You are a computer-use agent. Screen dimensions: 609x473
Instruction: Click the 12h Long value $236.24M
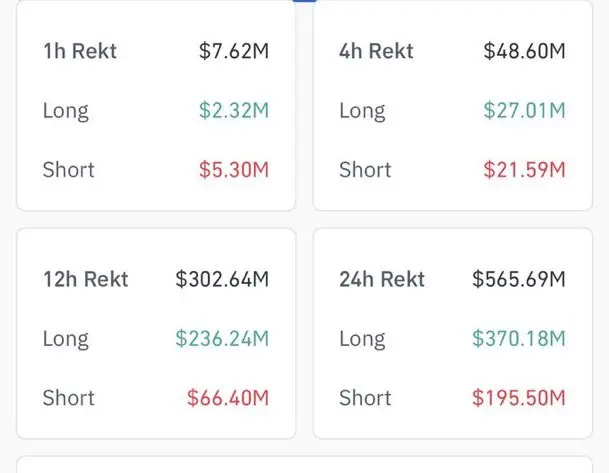(222, 338)
